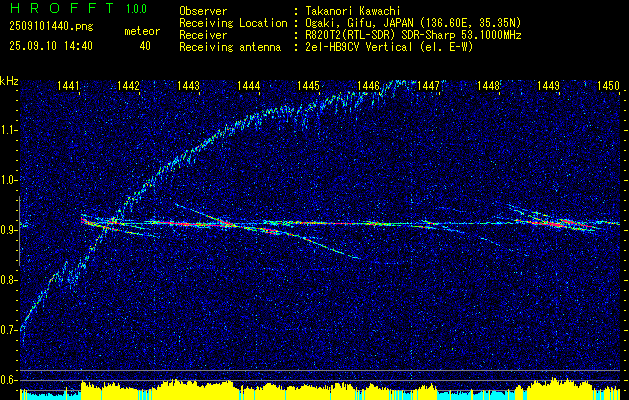Click the Observer field label
Screen dimensions: 629x400
(203, 11)
